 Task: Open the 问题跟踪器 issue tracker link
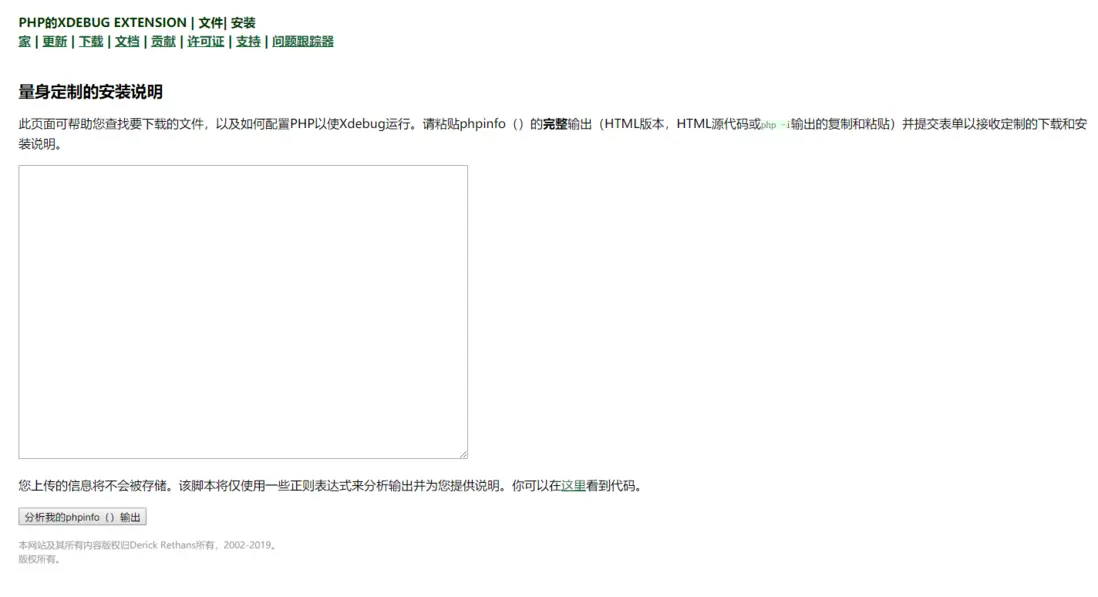[x=303, y=41]
